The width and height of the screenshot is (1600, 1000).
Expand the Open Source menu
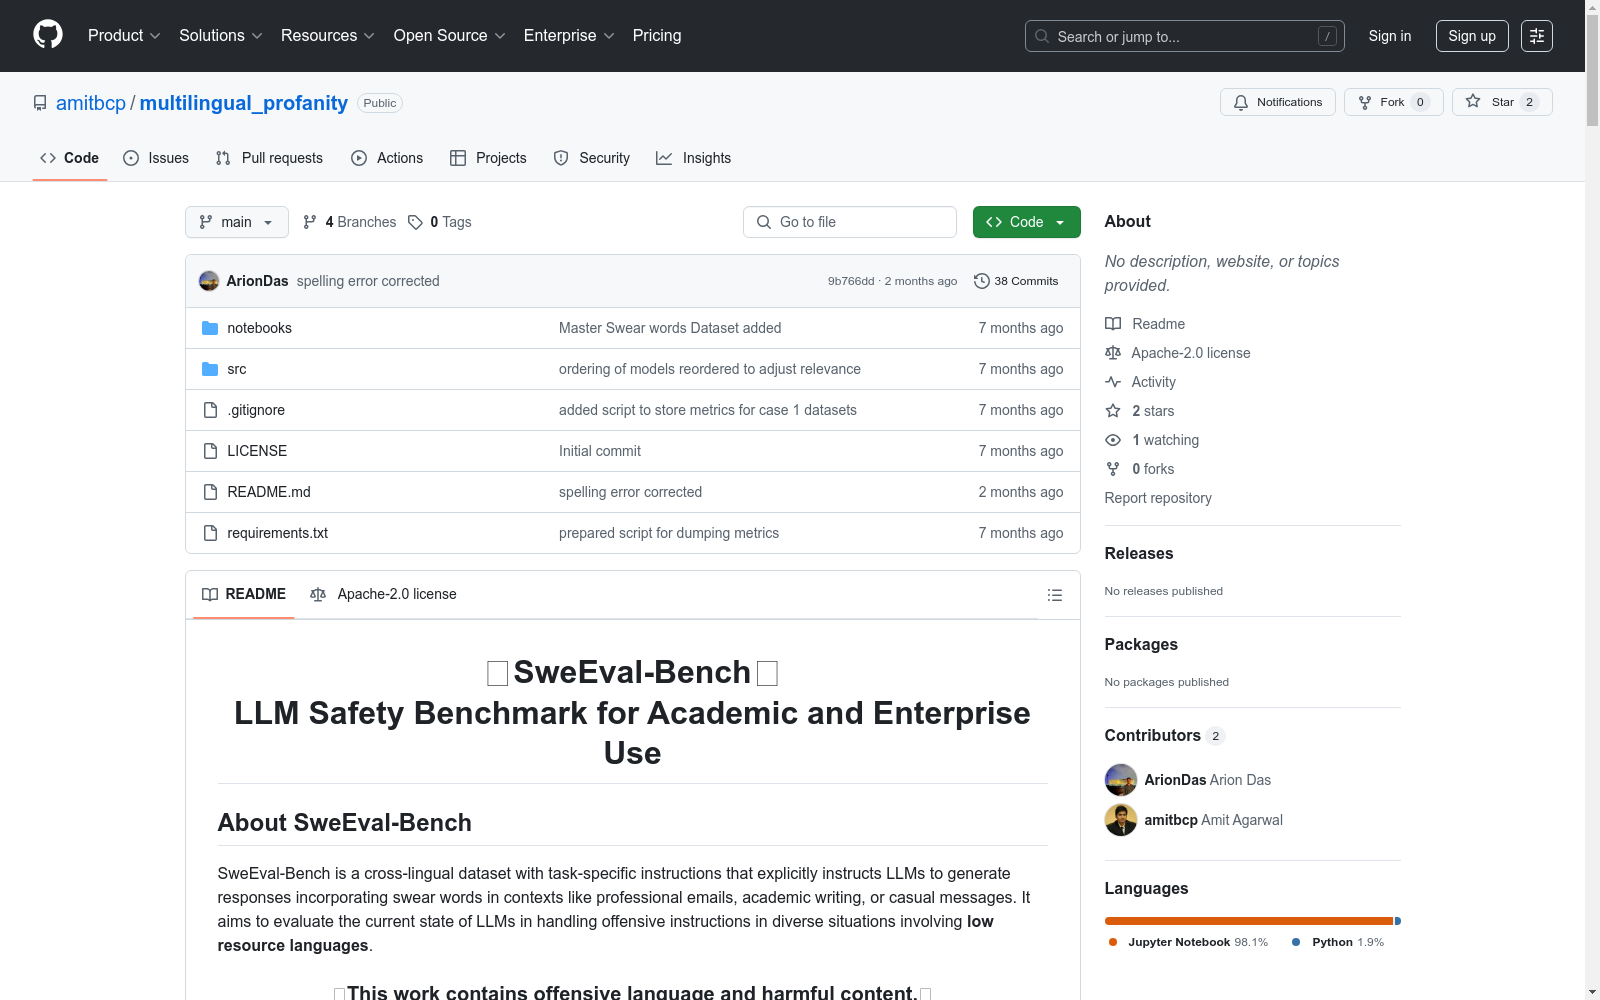(450, 36)
